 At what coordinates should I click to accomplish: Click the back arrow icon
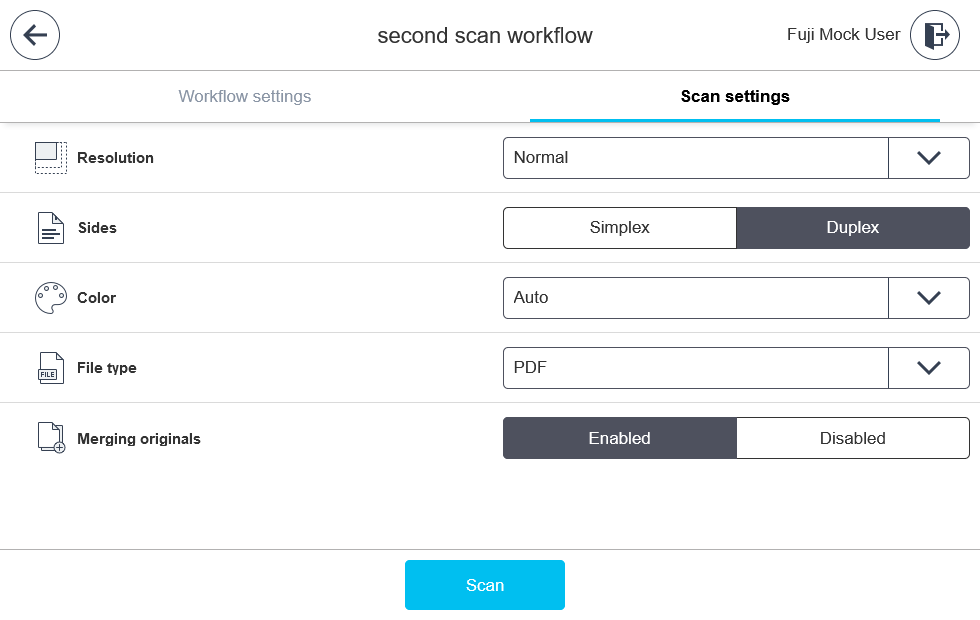pyautogui.click(x=35, y=35)
